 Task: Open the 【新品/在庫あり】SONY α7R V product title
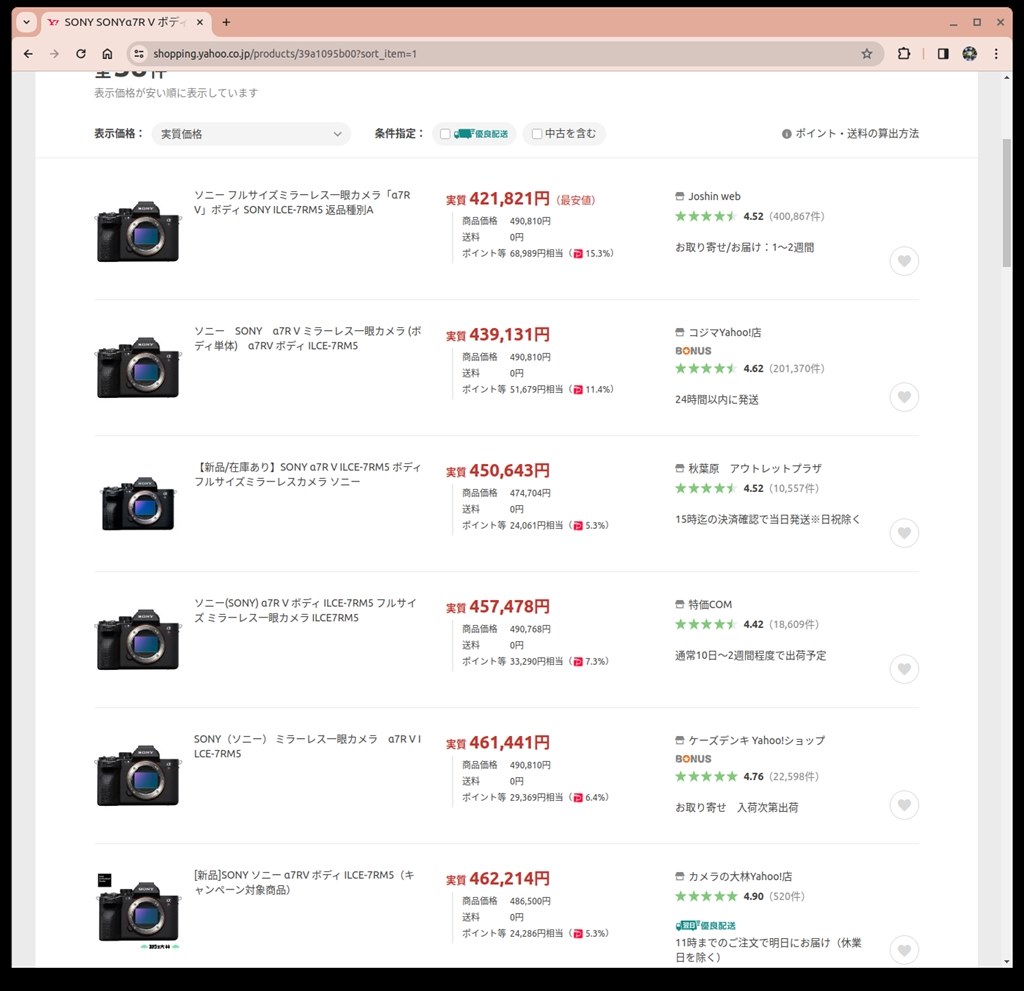(x=307, y=474)
